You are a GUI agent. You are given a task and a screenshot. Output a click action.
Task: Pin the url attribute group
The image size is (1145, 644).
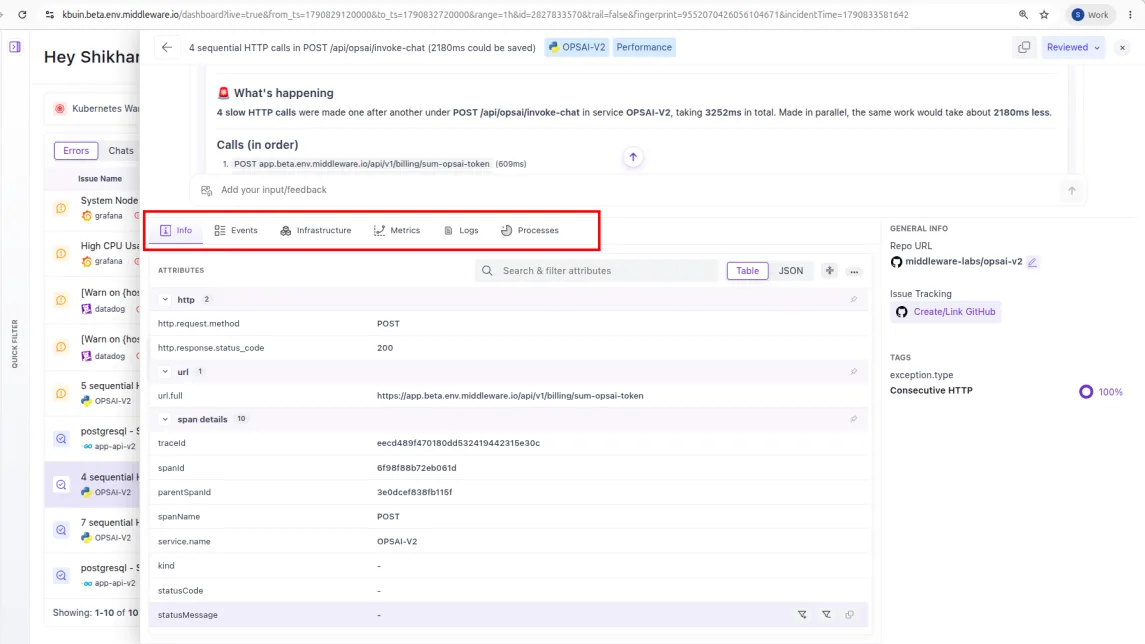[854, 372]
